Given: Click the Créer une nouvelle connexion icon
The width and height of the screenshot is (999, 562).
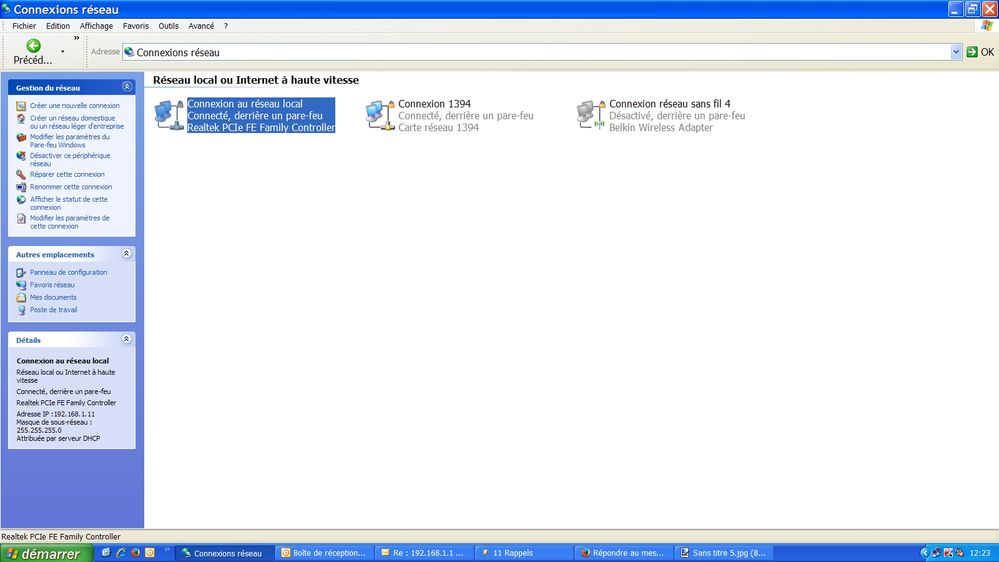Looking at the screenshot, I should (21, 106).
